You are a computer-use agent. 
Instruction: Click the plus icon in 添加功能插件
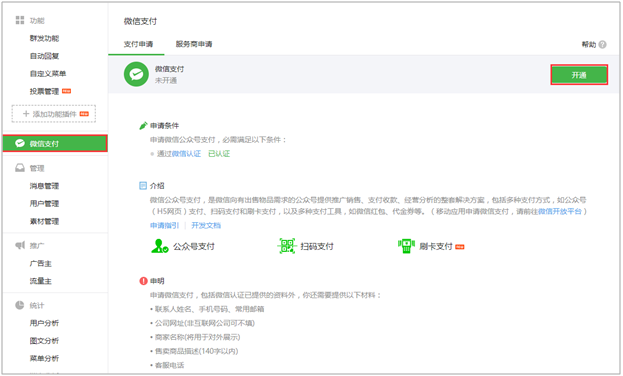tap(26, 114)
